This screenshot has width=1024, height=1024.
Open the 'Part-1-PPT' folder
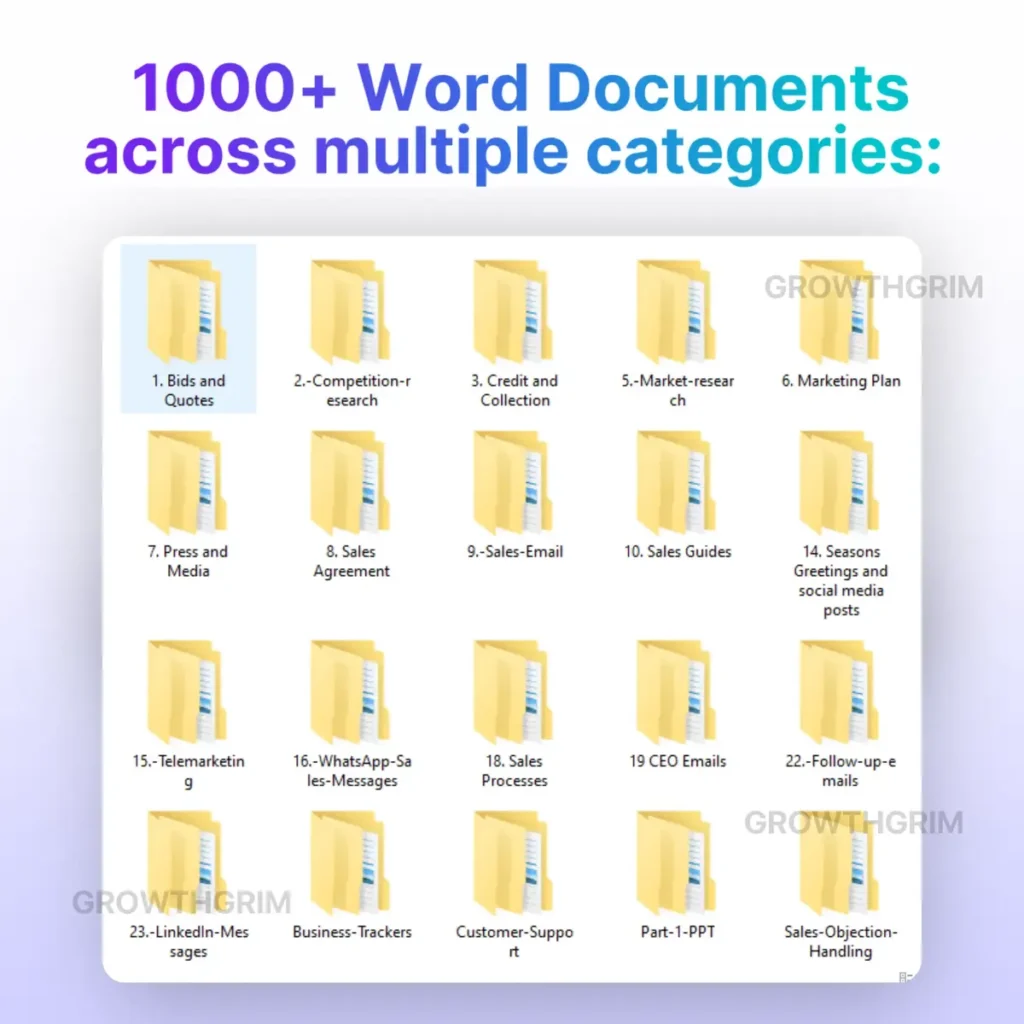point(677,864)
